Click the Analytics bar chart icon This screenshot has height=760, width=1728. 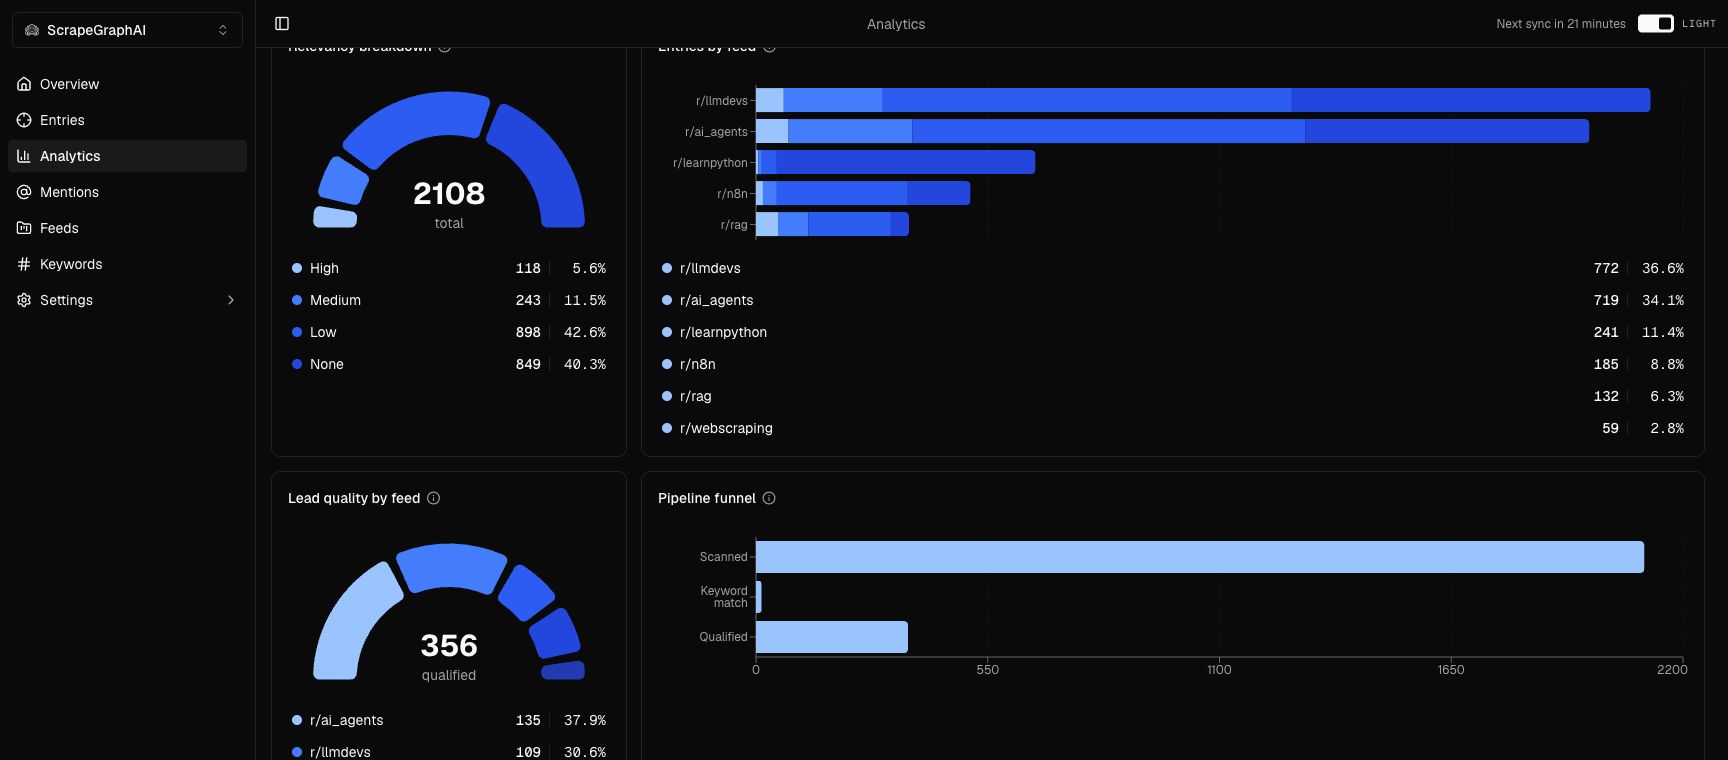pyautogui.click(x=24, y=156)
